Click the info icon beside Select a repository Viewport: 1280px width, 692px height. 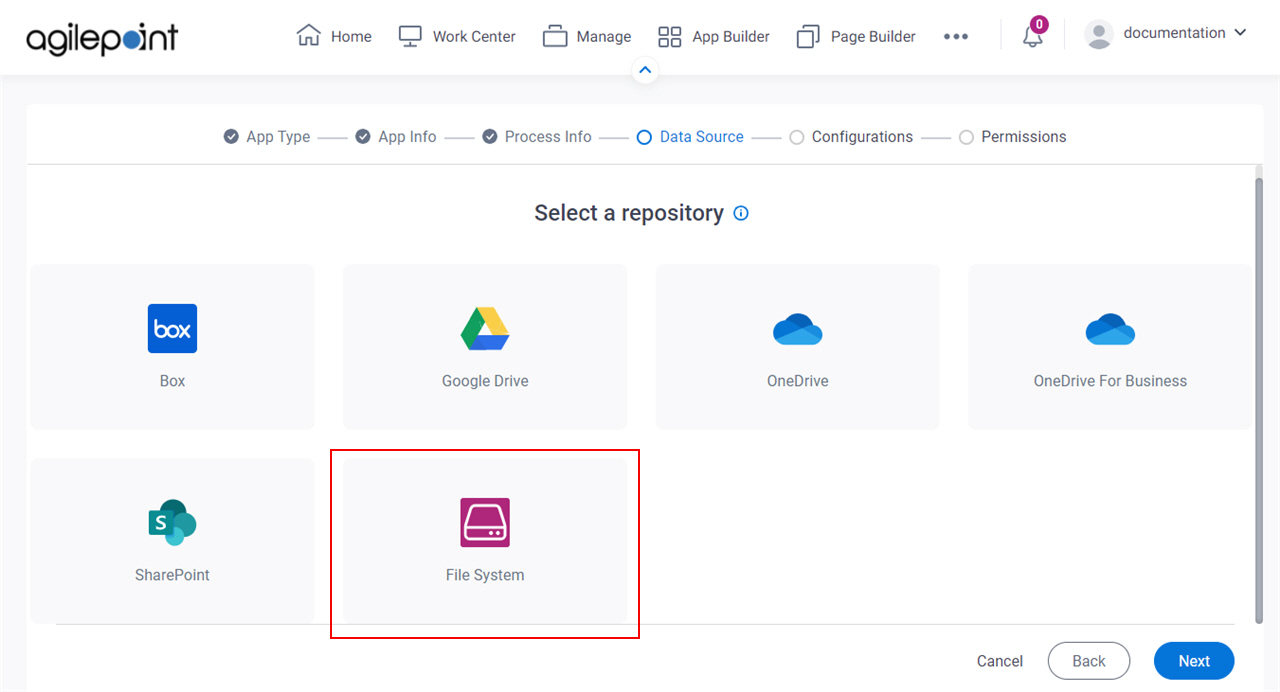click(x=741, y=213)
